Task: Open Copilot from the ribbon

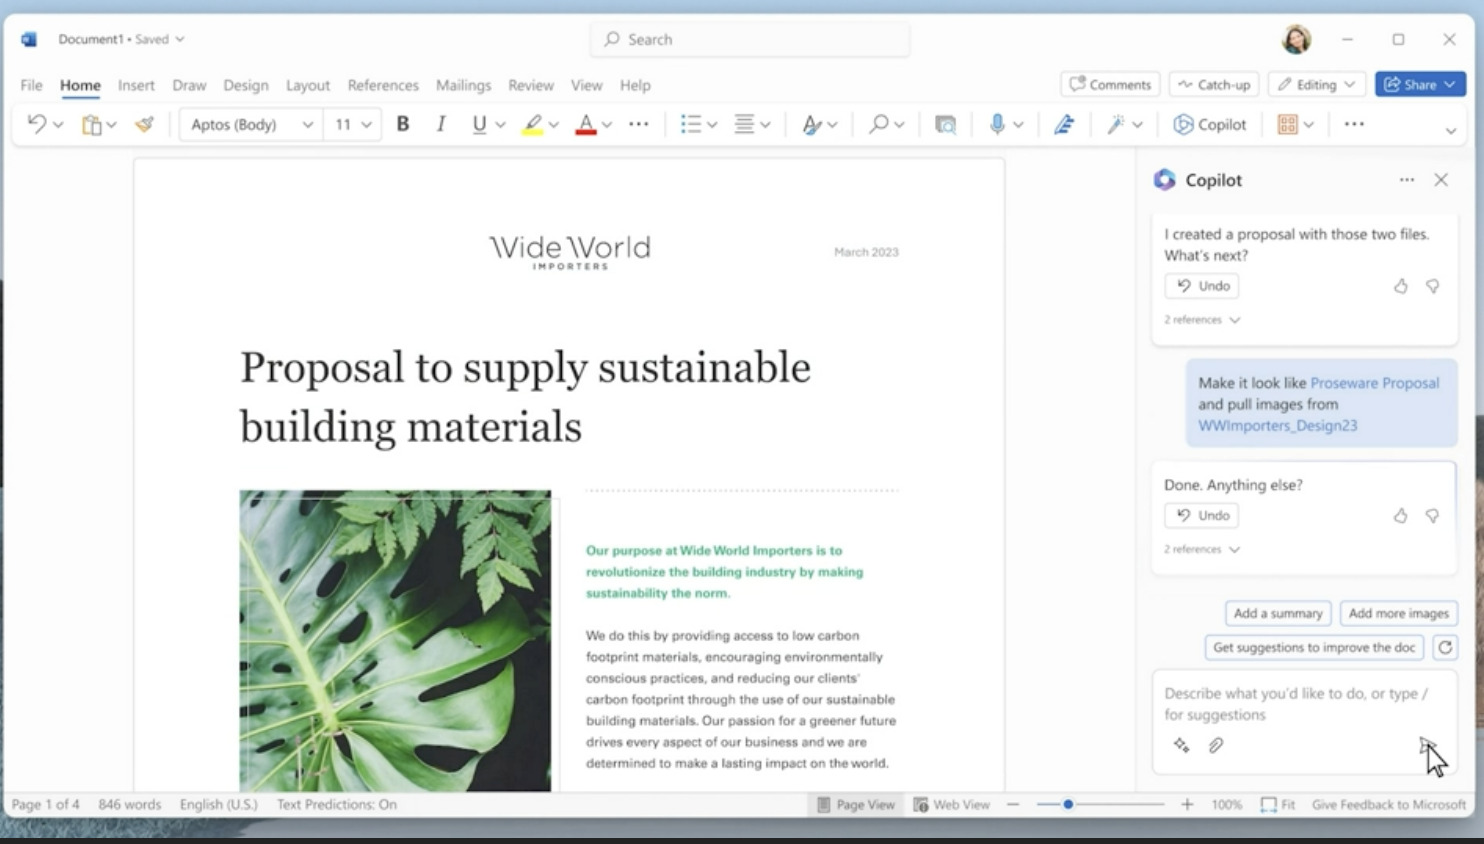Action: [1210, 124]
